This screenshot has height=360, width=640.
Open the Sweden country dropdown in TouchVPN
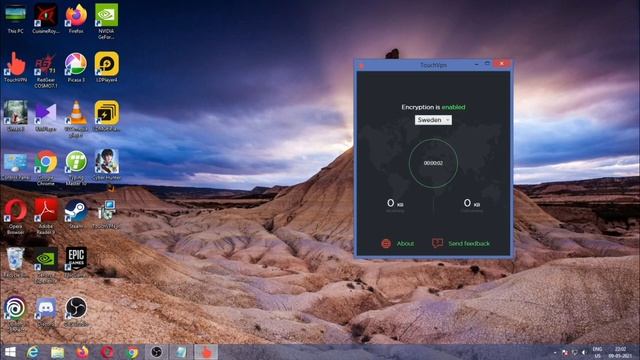pyautogui.click(x=433, y=120)
